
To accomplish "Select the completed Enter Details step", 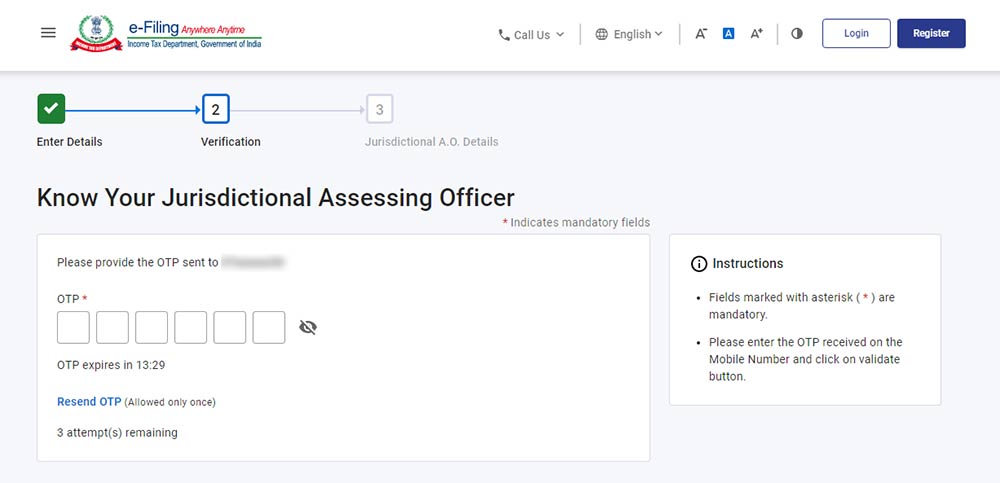I will click(x=51, y=108).
